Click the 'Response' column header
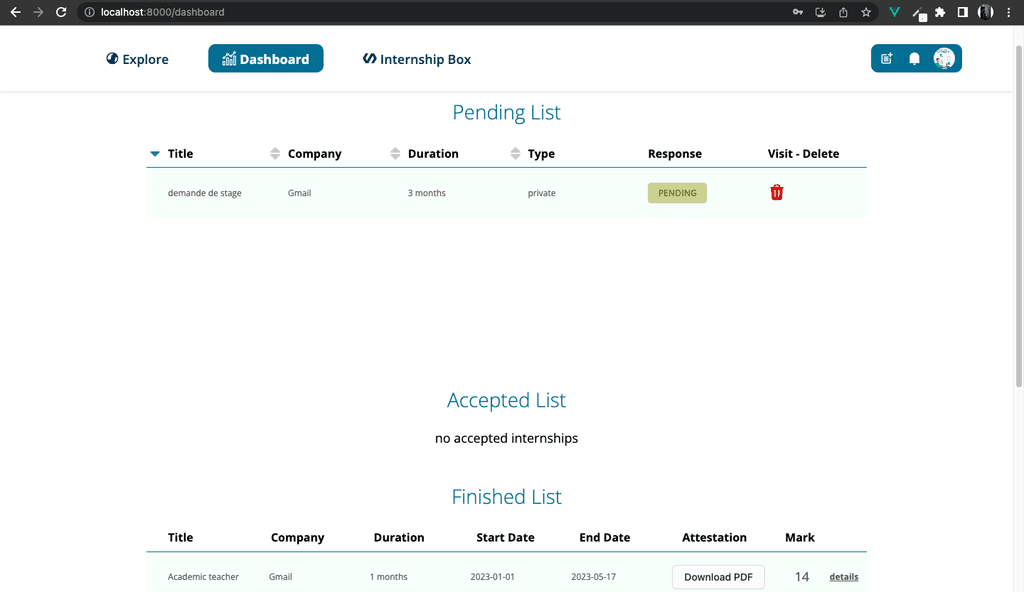Viewport: 1024px width, 592px height. [x=675, y=154]
